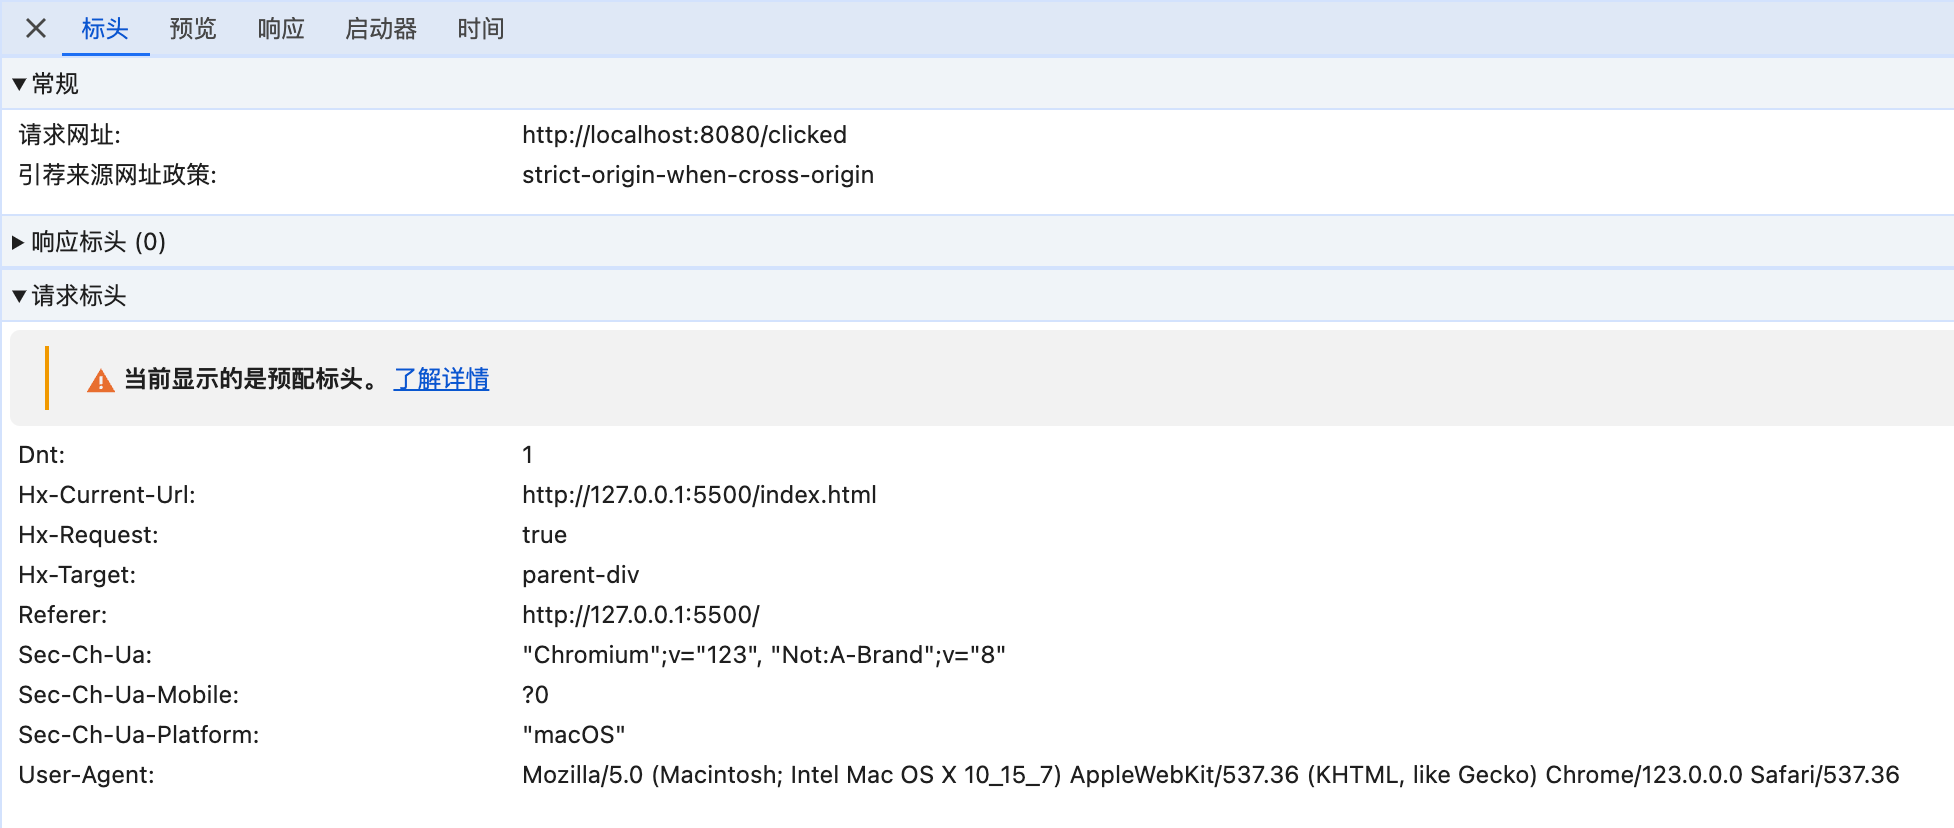Open the 了解详情 link

(441, 379)
